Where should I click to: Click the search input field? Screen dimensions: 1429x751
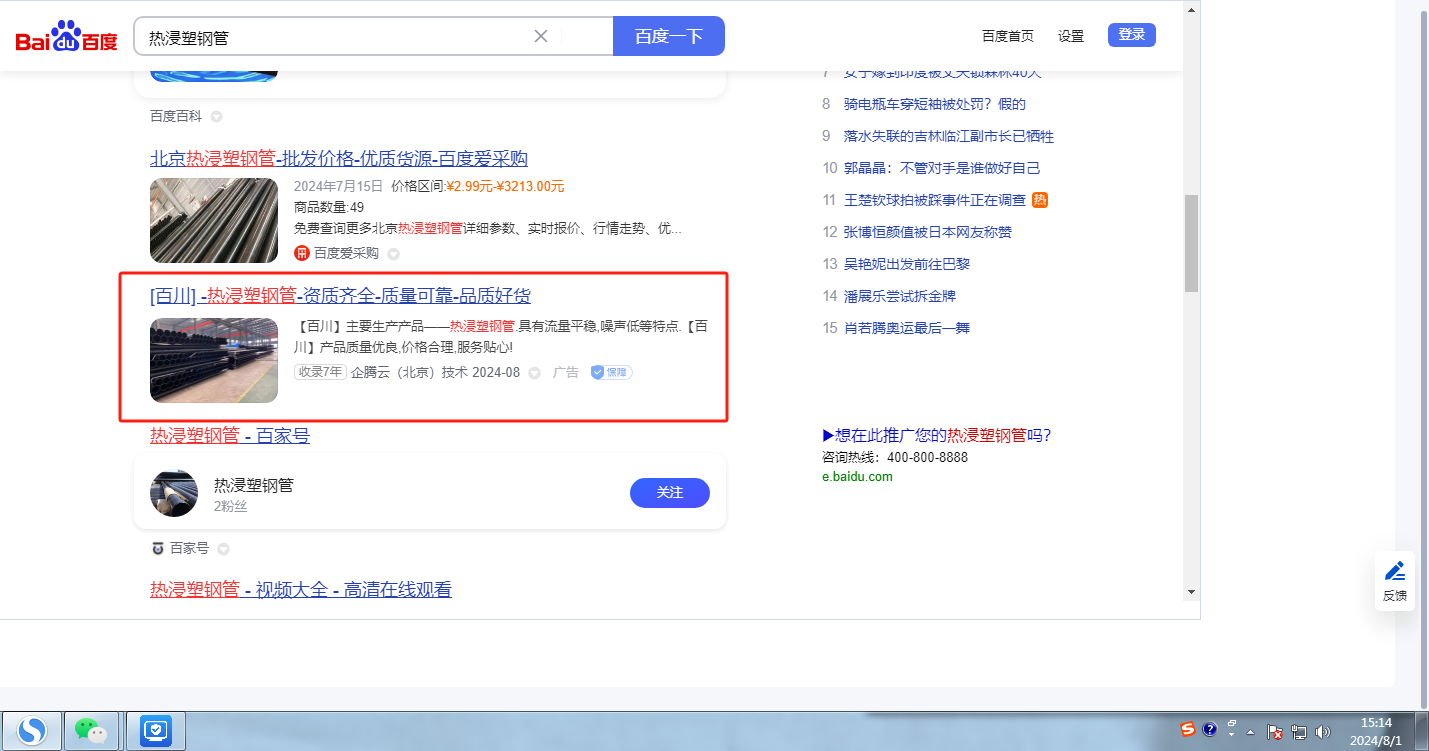tap(335, 37)
